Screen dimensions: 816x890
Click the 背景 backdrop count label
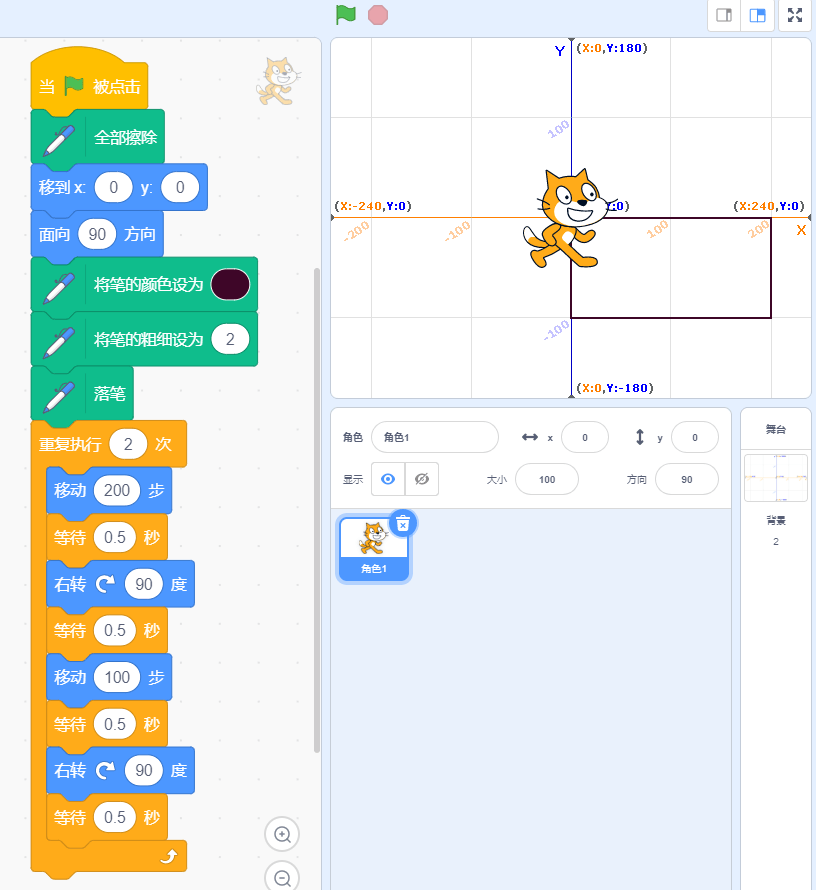[x=776, y=520]
